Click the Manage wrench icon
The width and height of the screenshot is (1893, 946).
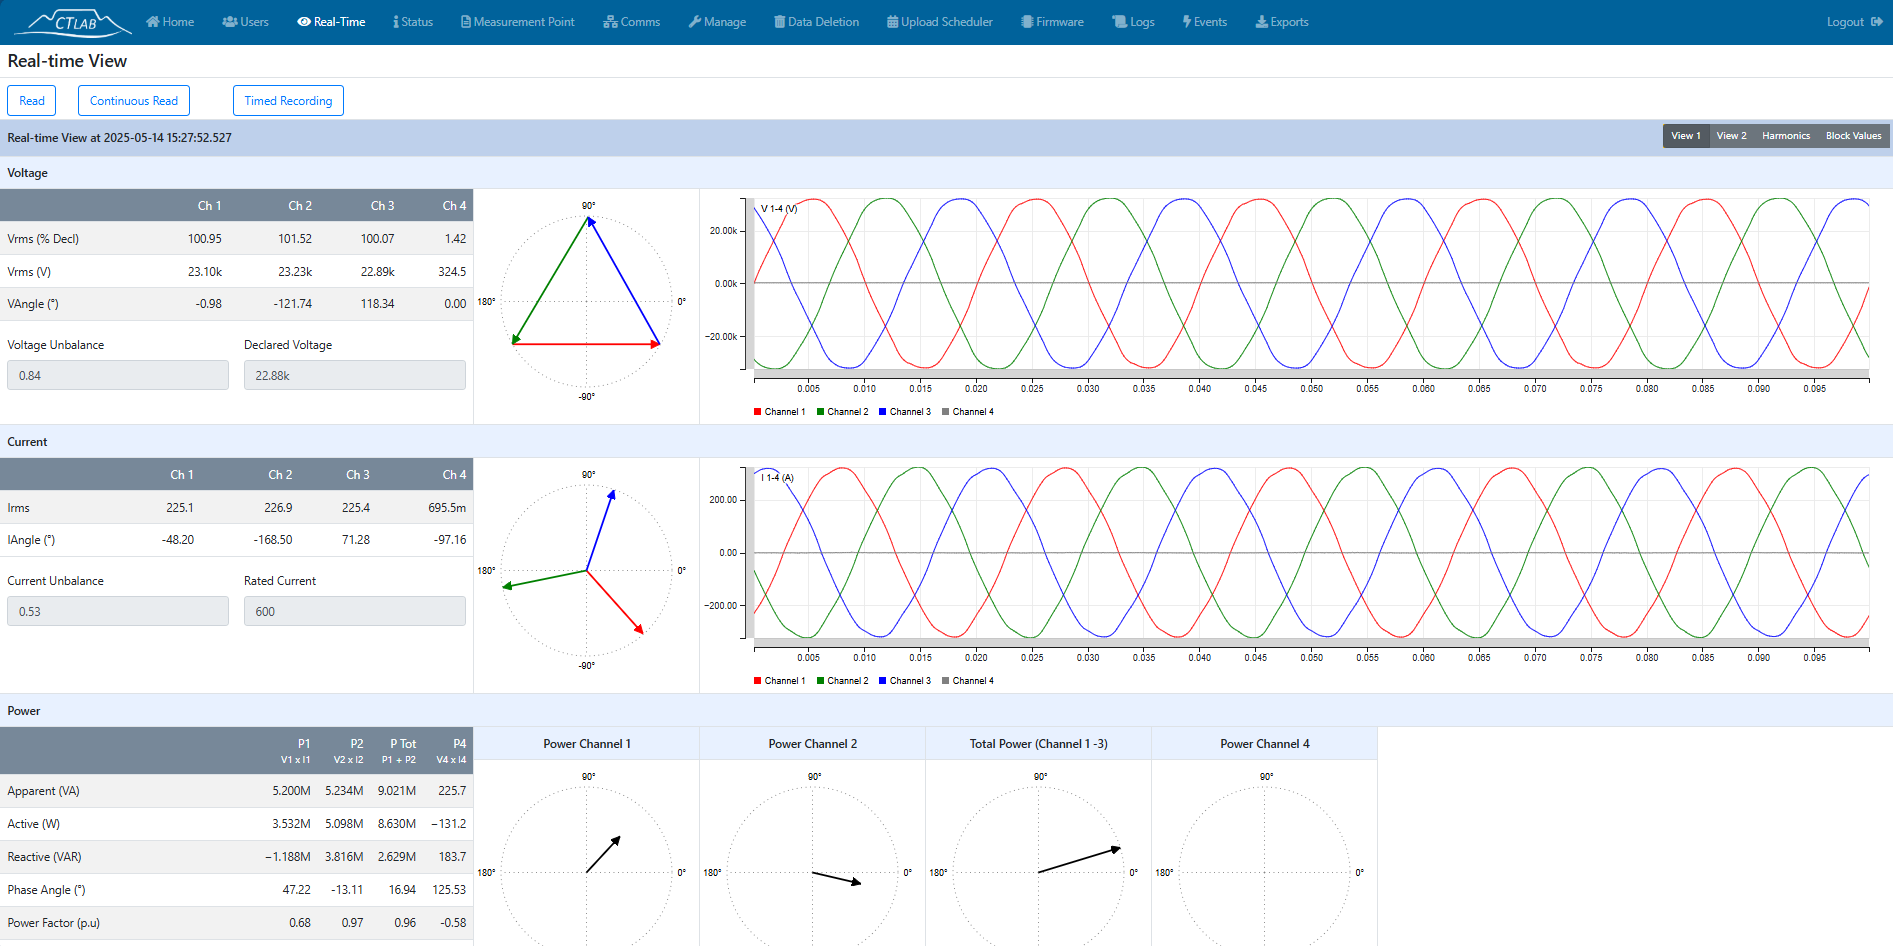[695, 22]
